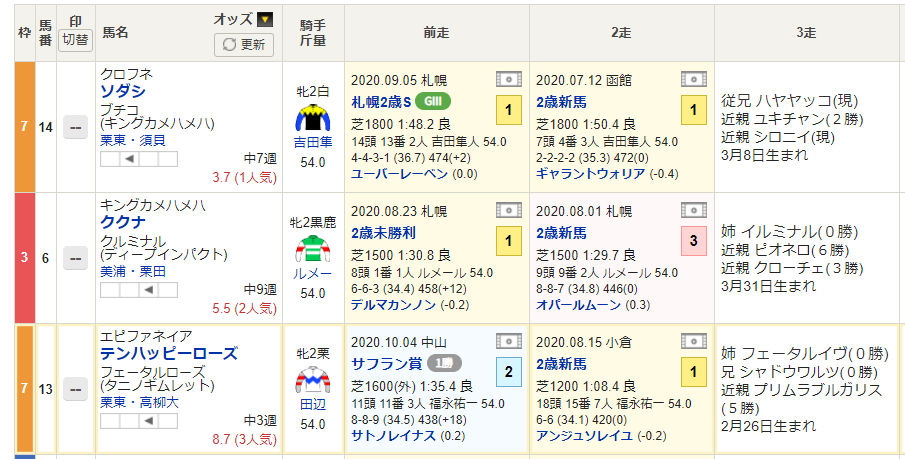Viewport: 905px width, 459px height.
Task: Open ククナ's 2歳新馬 race result
Action: tap(561, 233)
